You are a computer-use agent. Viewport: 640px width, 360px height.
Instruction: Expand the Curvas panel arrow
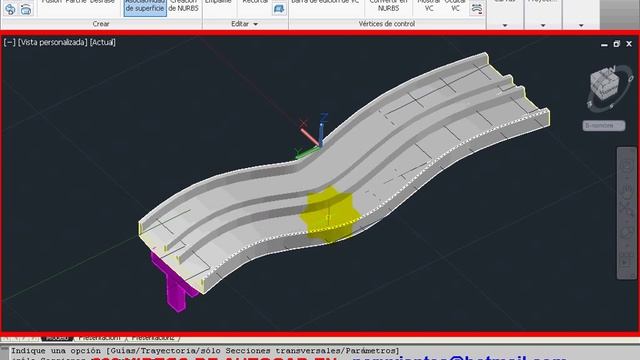(x=505, y=25)
